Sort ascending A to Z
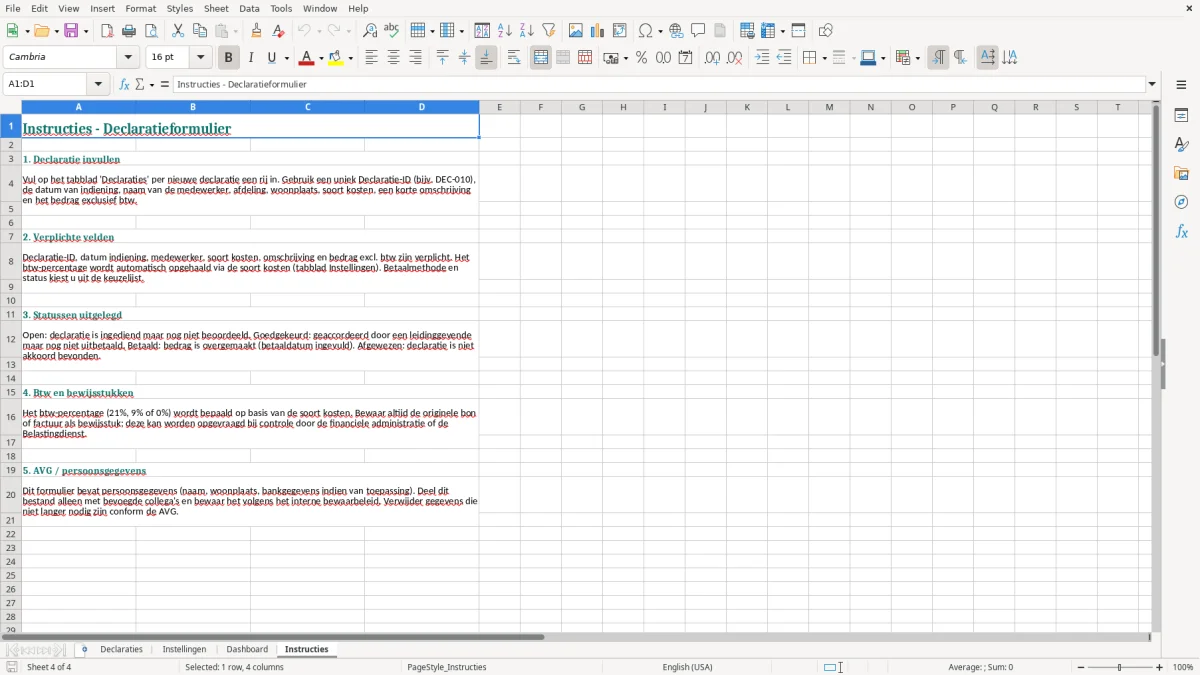 pyautogui.click(x=504, y=31)
